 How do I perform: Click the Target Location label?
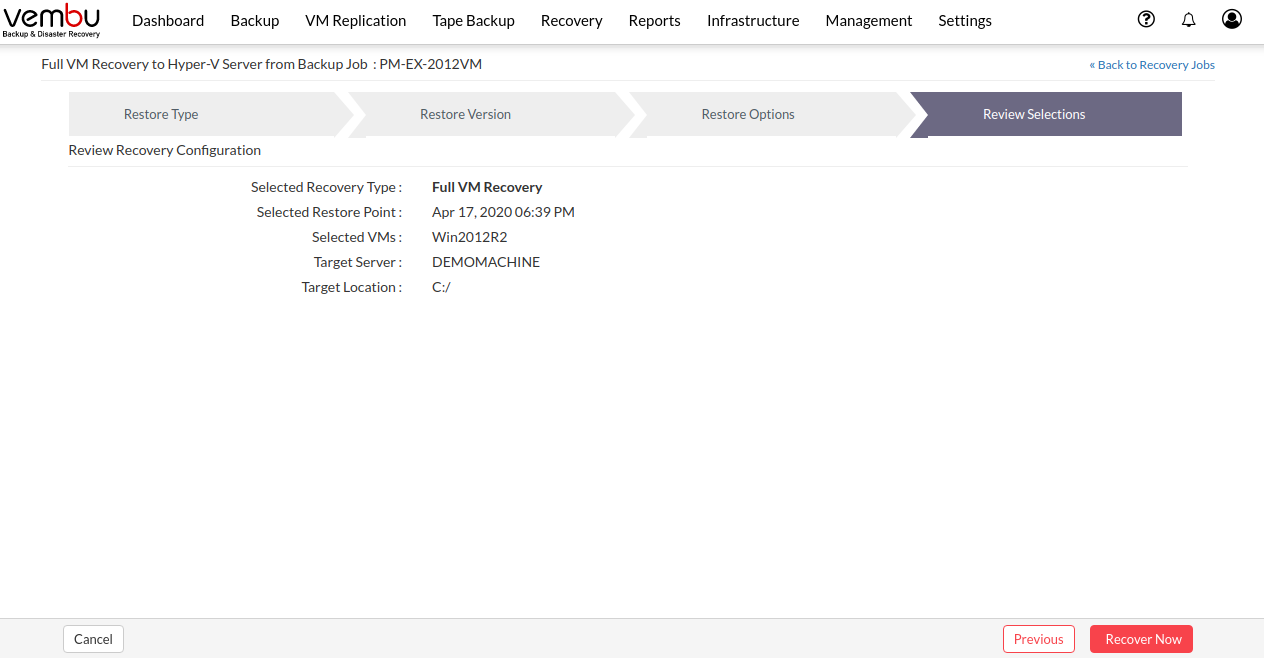click(x=352, y=287)
